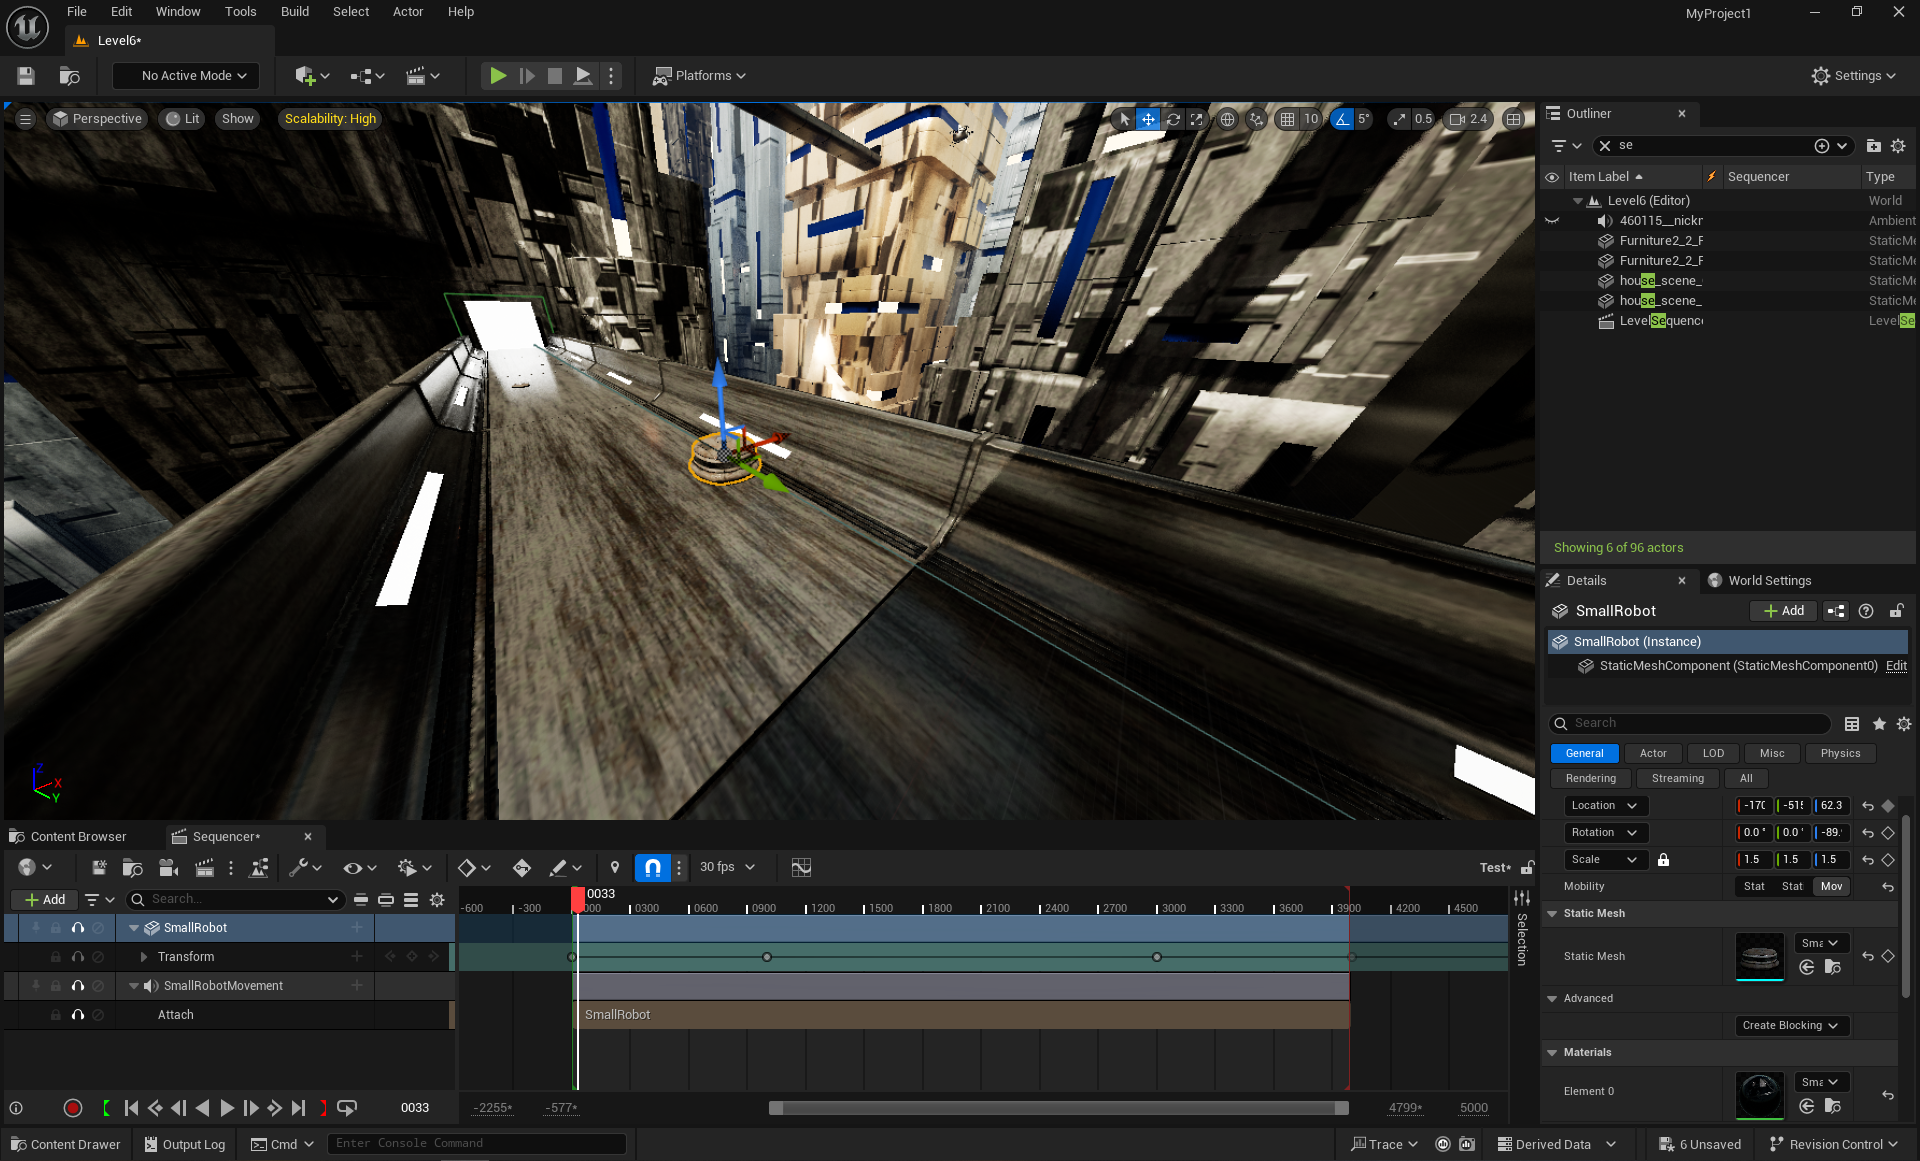1920x1161 pixels.
Task: Click the timeline horizontal range scrollbar
Action: [x=1058, y=1108]
